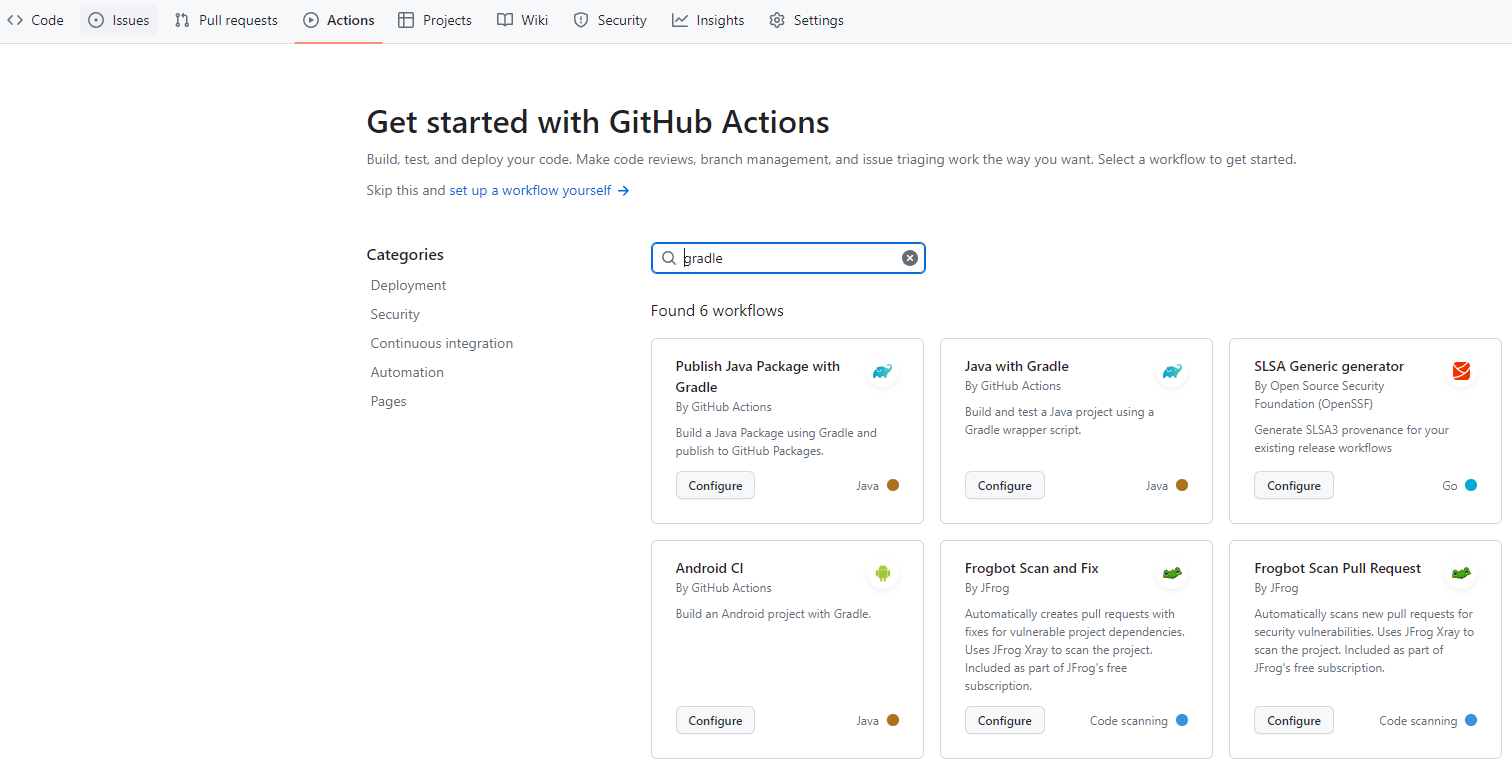The image size is (1512, 774).
Task: Open the repository Settings tab
Action: coord(806,20)
